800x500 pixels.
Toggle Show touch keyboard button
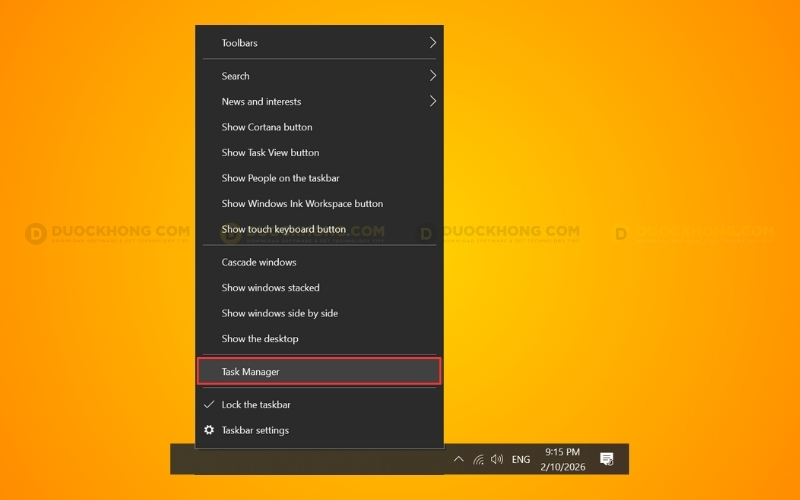point(284,229)
